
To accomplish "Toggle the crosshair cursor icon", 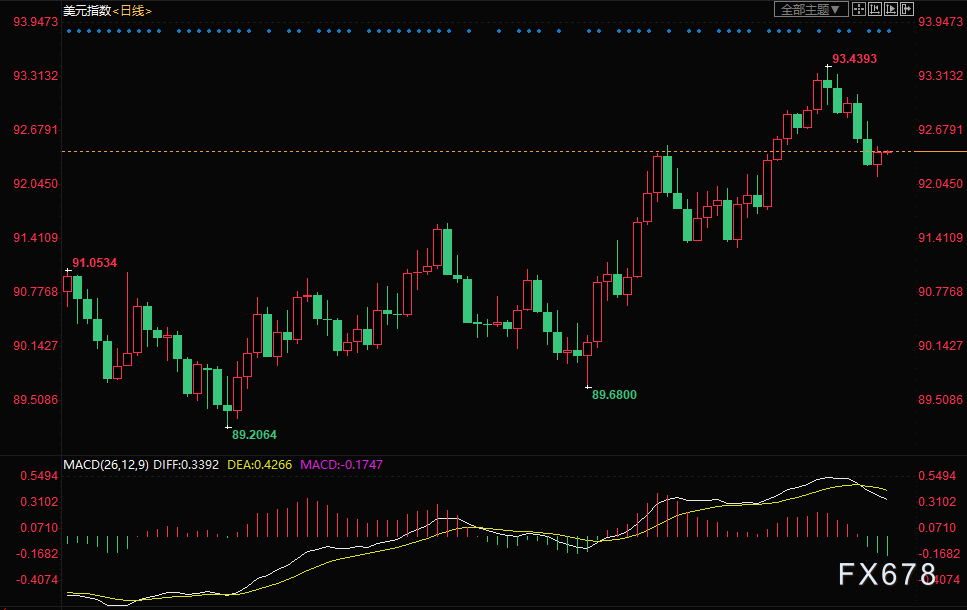I will (x=858, y=9).
